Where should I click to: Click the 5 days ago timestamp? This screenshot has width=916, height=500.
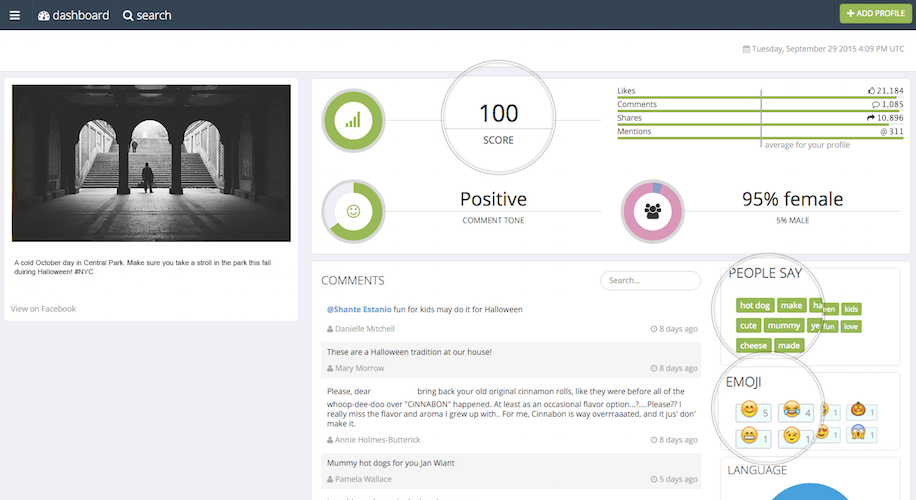tap(674, 479)
